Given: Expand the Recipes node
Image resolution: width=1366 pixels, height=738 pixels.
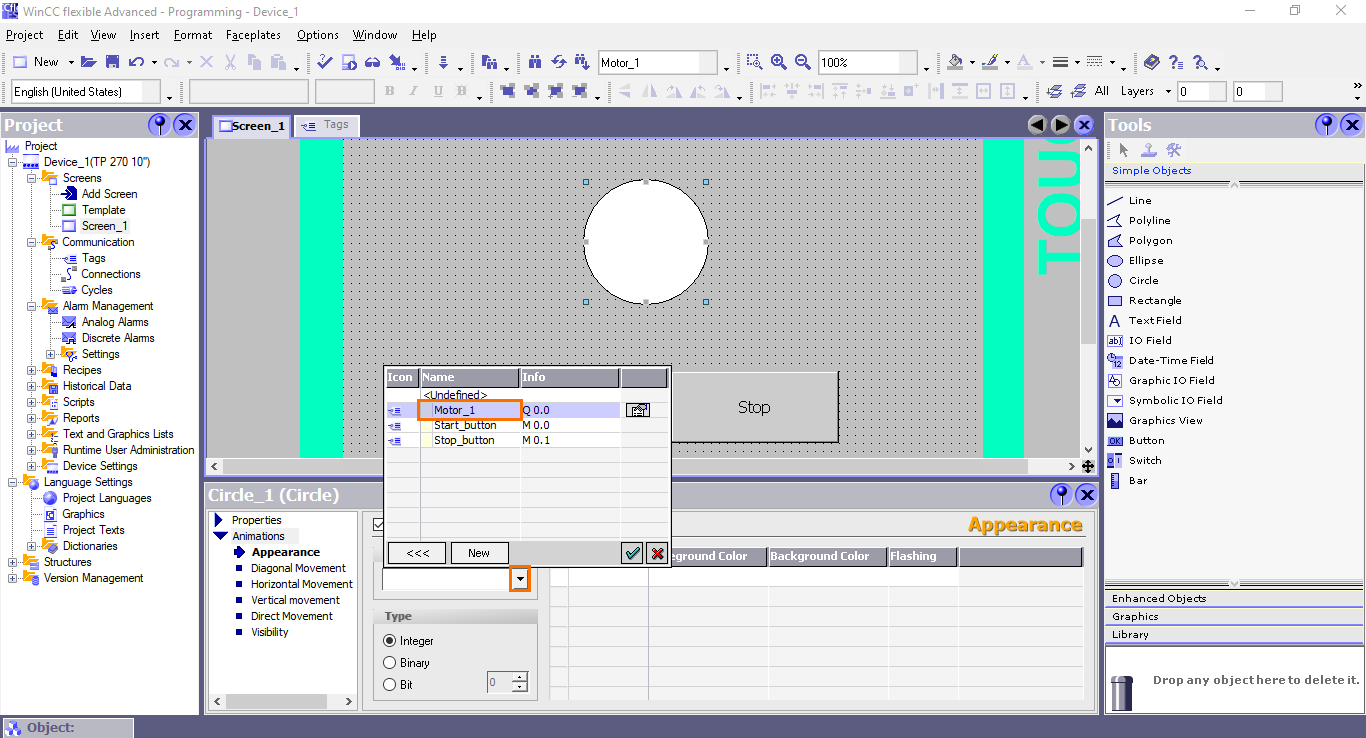Looking at the screenshot, I should click(x=31, y=370).
